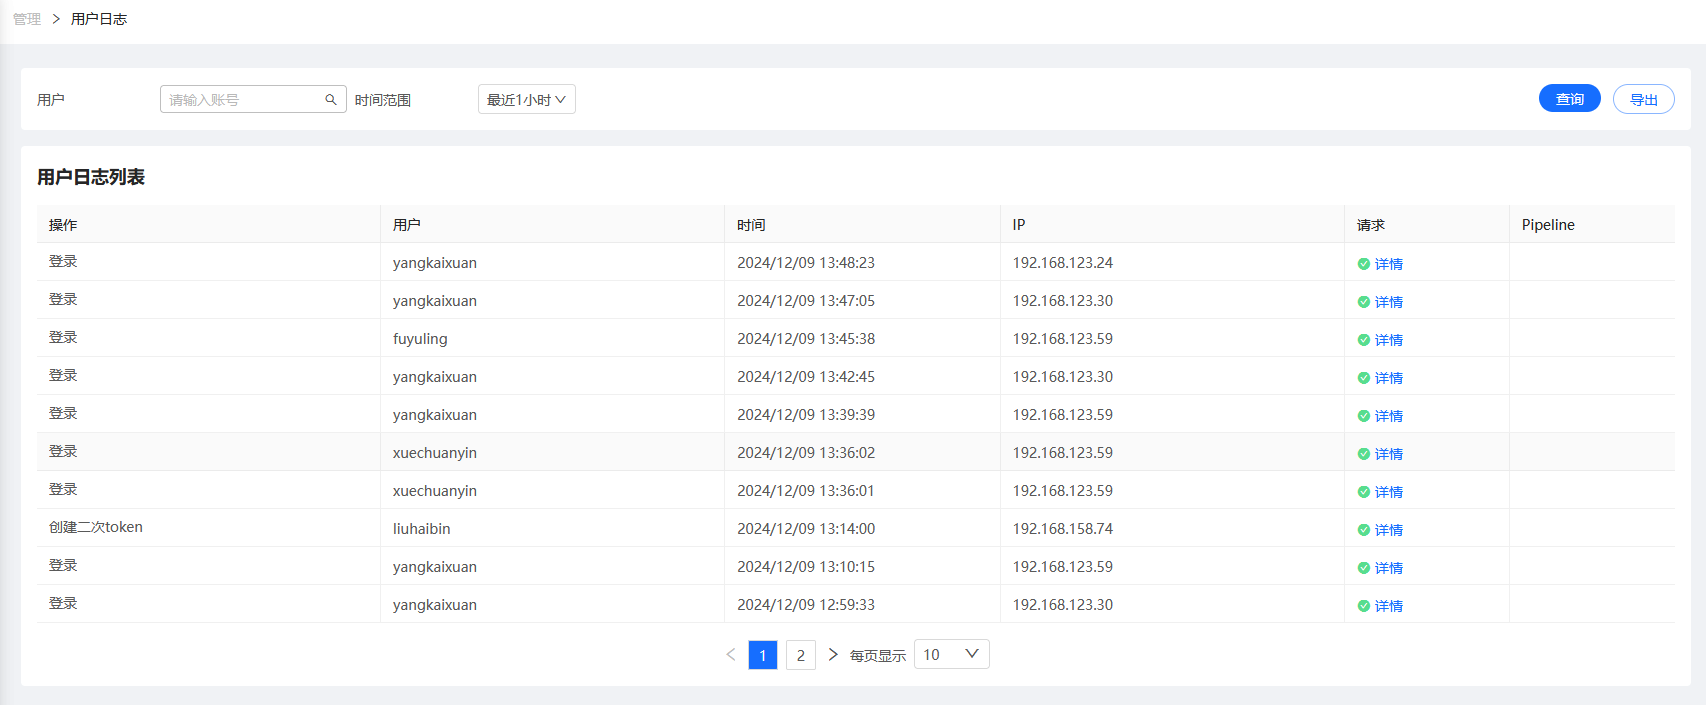1706x705 pixels.
Task: Click green status icon for 13:48:23 login row
Action: (1363, 264)
